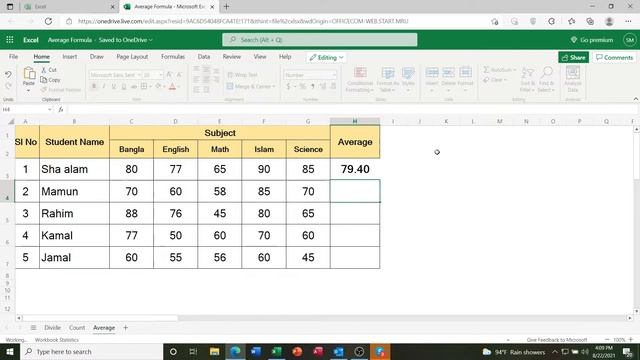Click the Search (Alt + Q) box
This screenshot has width=640, height=360.
point(320,40)
